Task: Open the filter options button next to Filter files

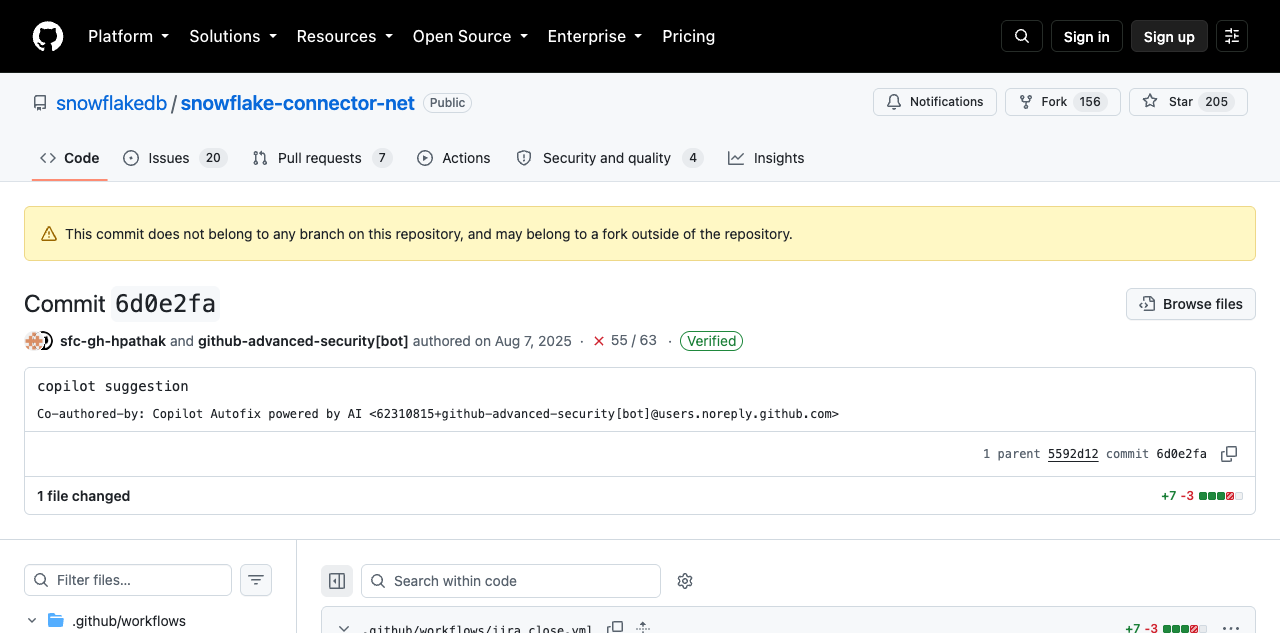Action: pos(256,580)
